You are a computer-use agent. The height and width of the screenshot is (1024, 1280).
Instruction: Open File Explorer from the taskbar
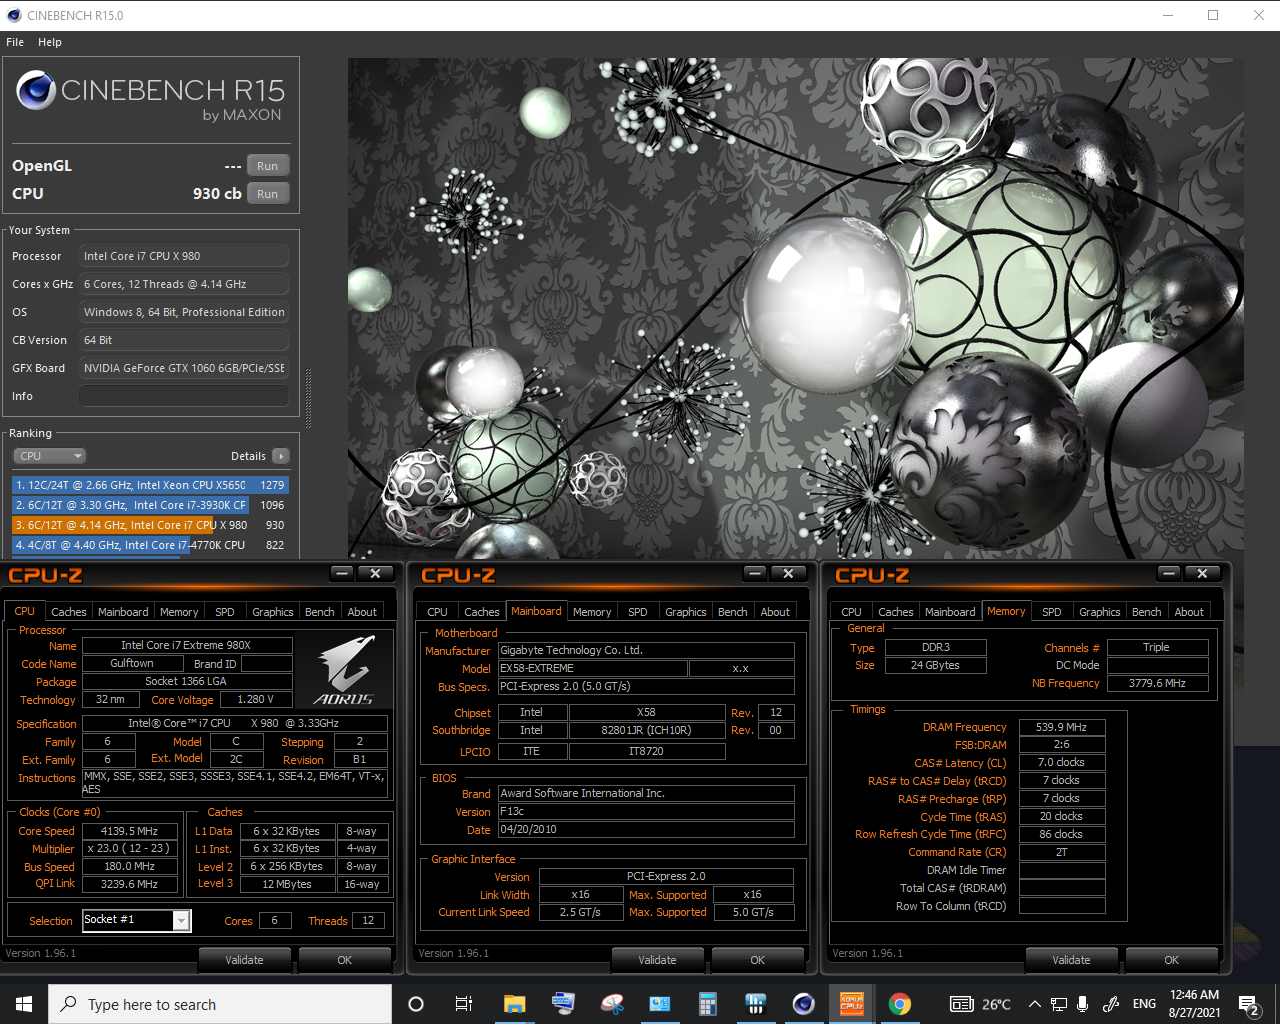514,1004
